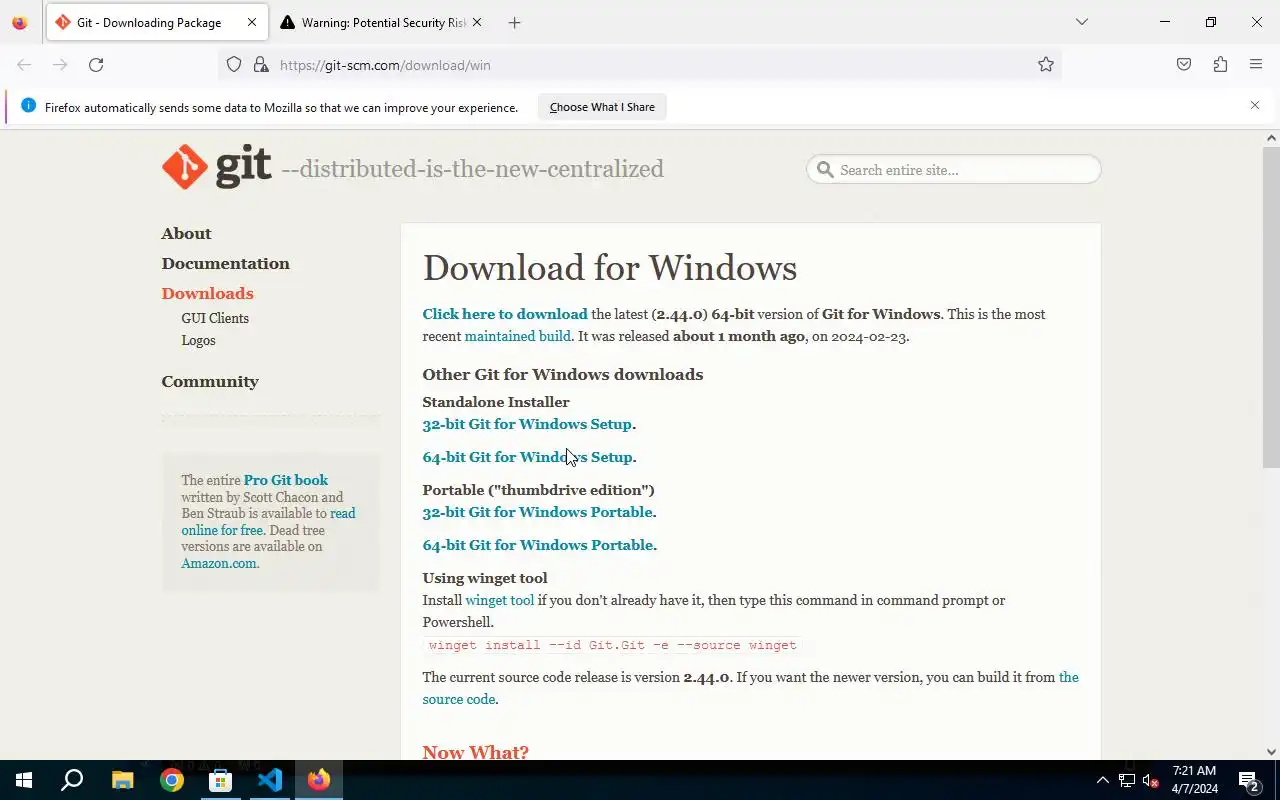Download 32-bit Git for Windows Portable
Viewport: 1280px width, 800px height.
pyautogui.click(x=537, y=512)
